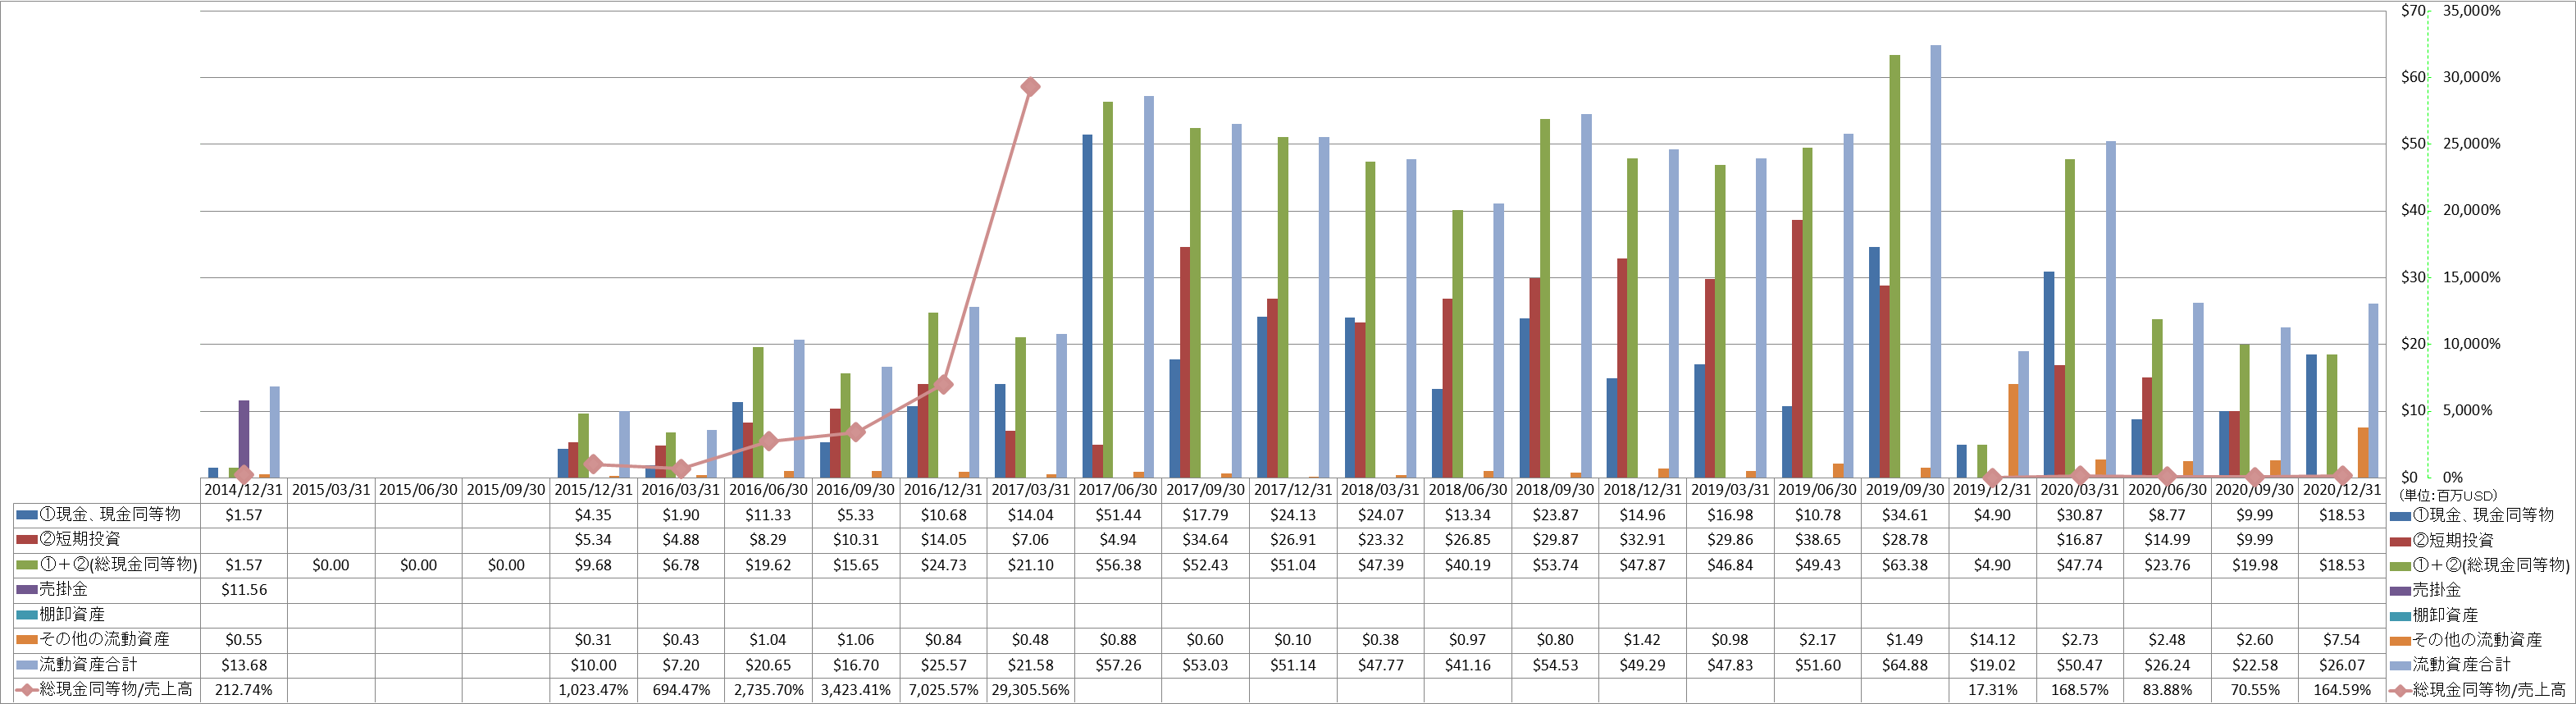Click the 212.74% ratio cell
Image resolution: width=2576 pixels, height=704 pixels.
pos(244,689)
